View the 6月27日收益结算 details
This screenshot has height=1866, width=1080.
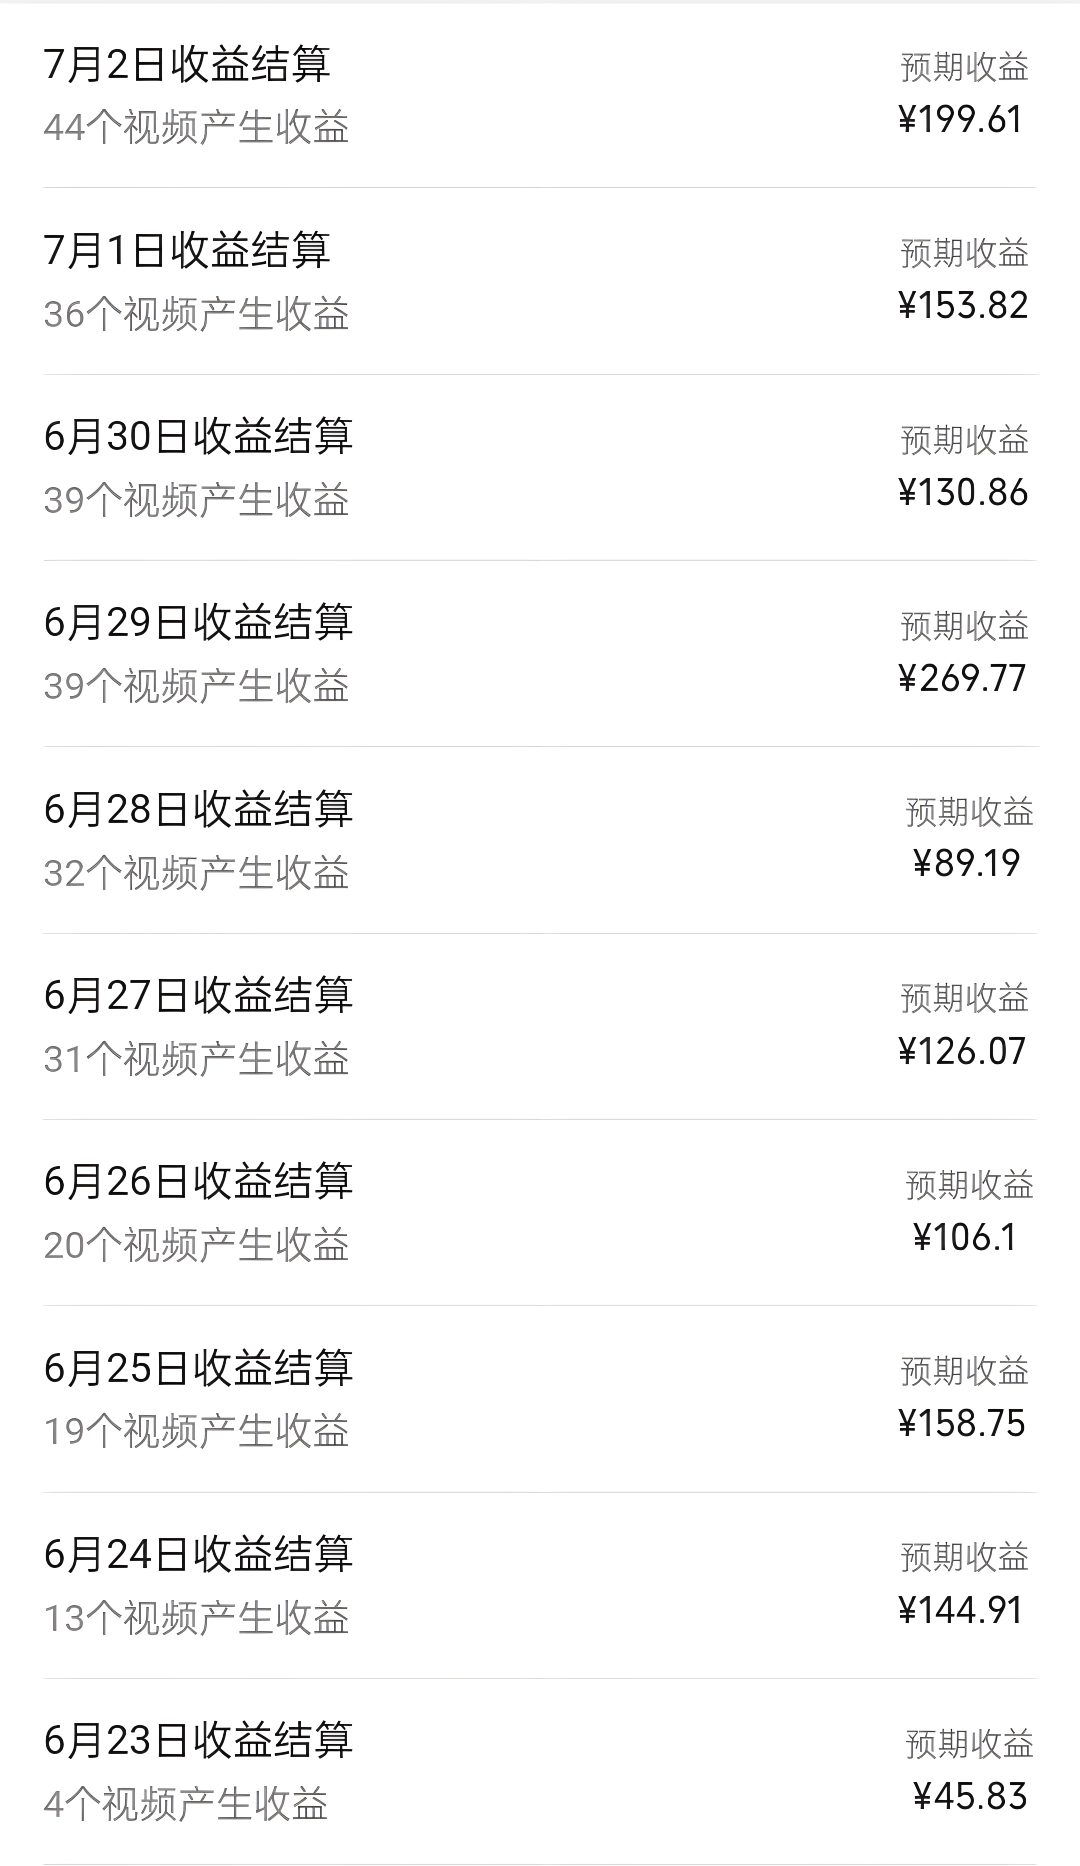click(x=198, y=996)
